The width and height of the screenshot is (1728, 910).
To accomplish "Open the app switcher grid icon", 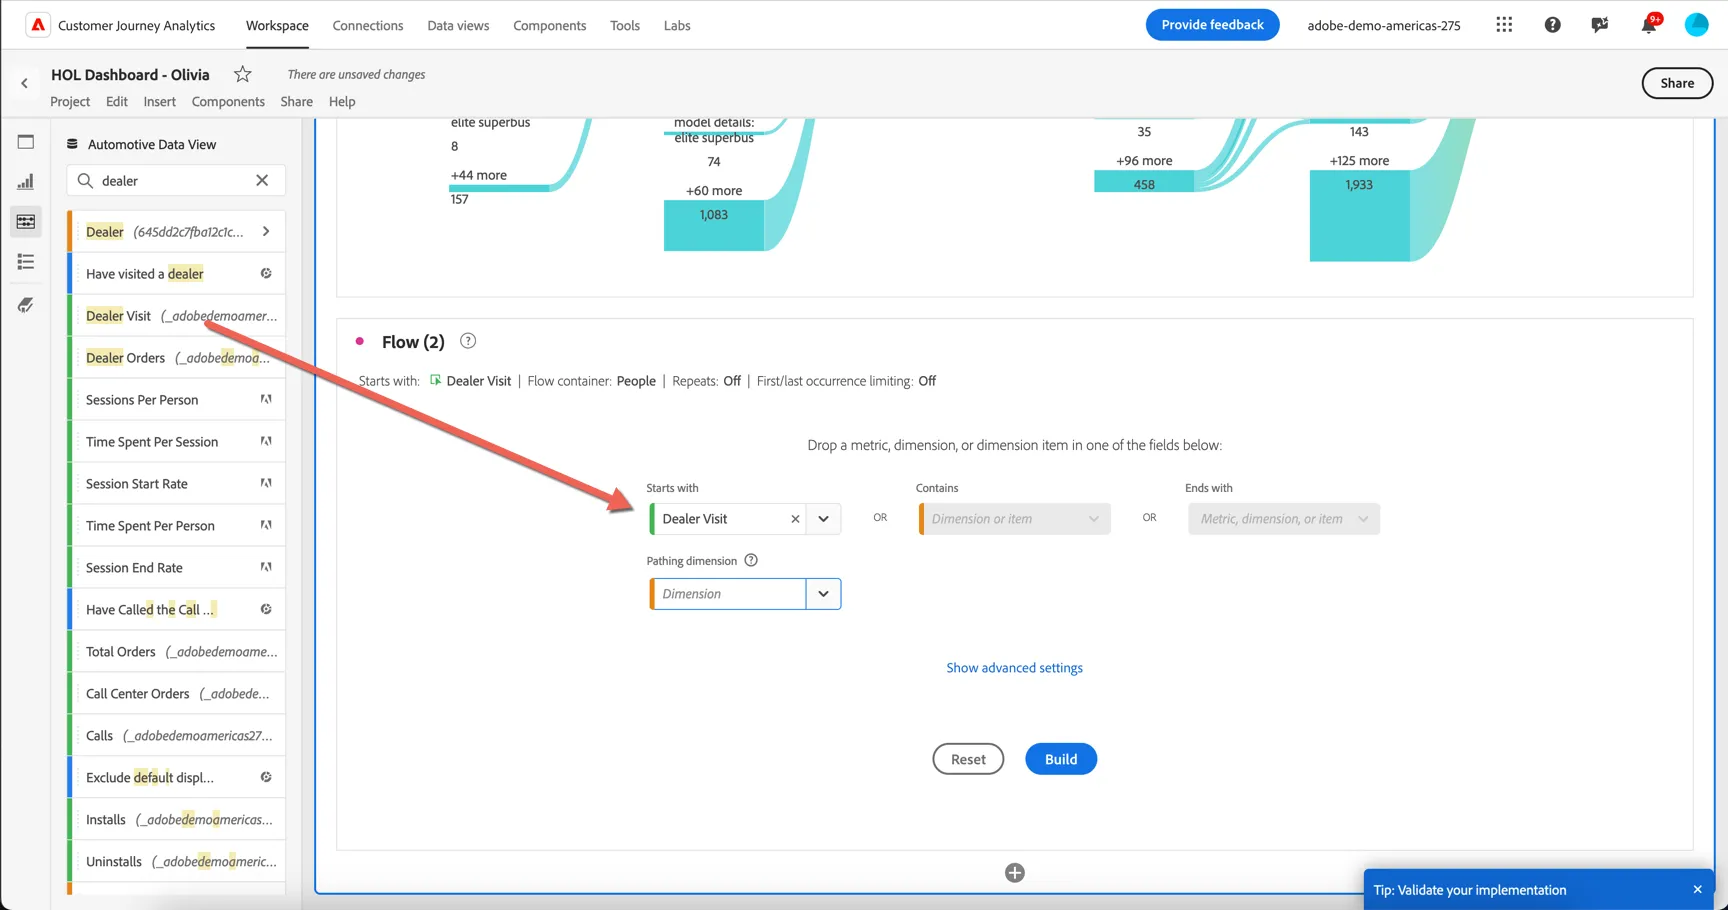I will tap(1504, 25).
